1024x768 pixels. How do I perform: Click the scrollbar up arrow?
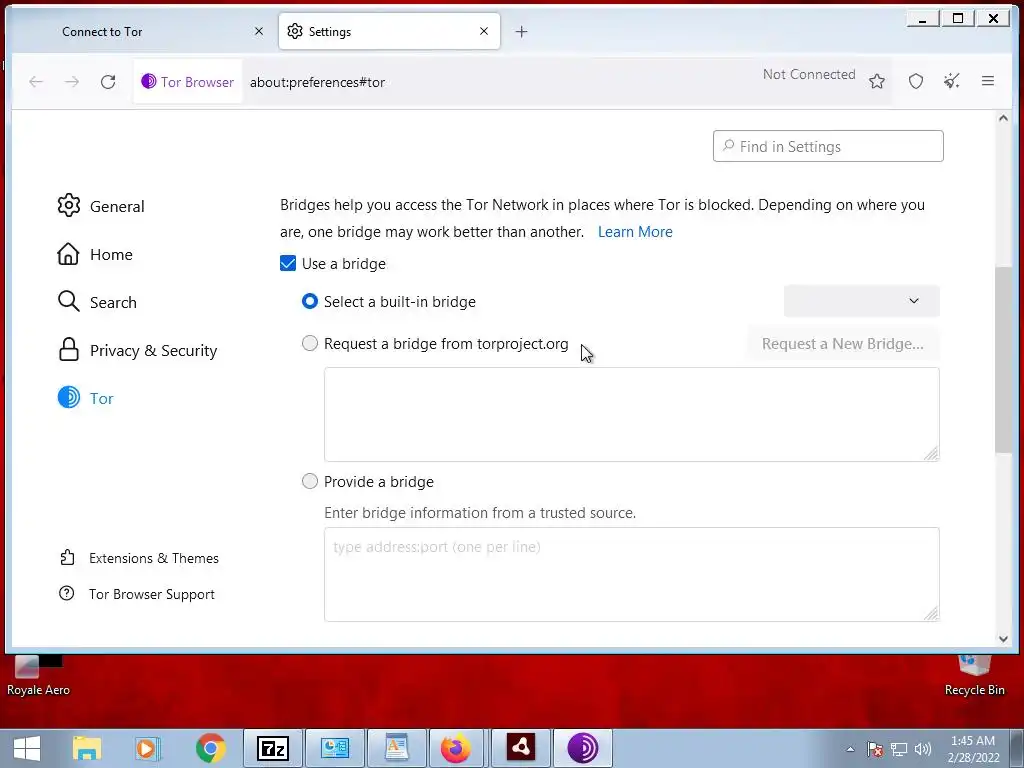1003,118
